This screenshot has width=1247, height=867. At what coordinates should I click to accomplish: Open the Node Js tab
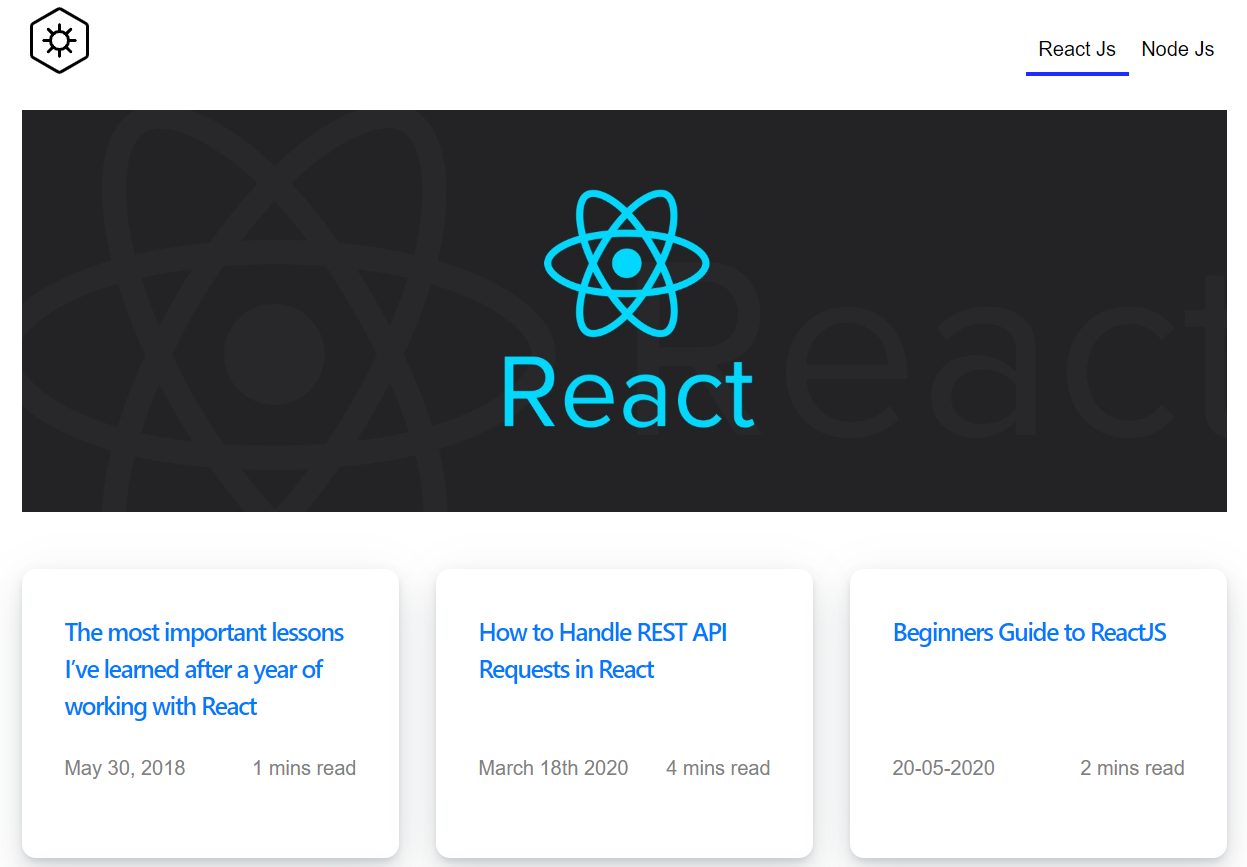click(1178, 49)
